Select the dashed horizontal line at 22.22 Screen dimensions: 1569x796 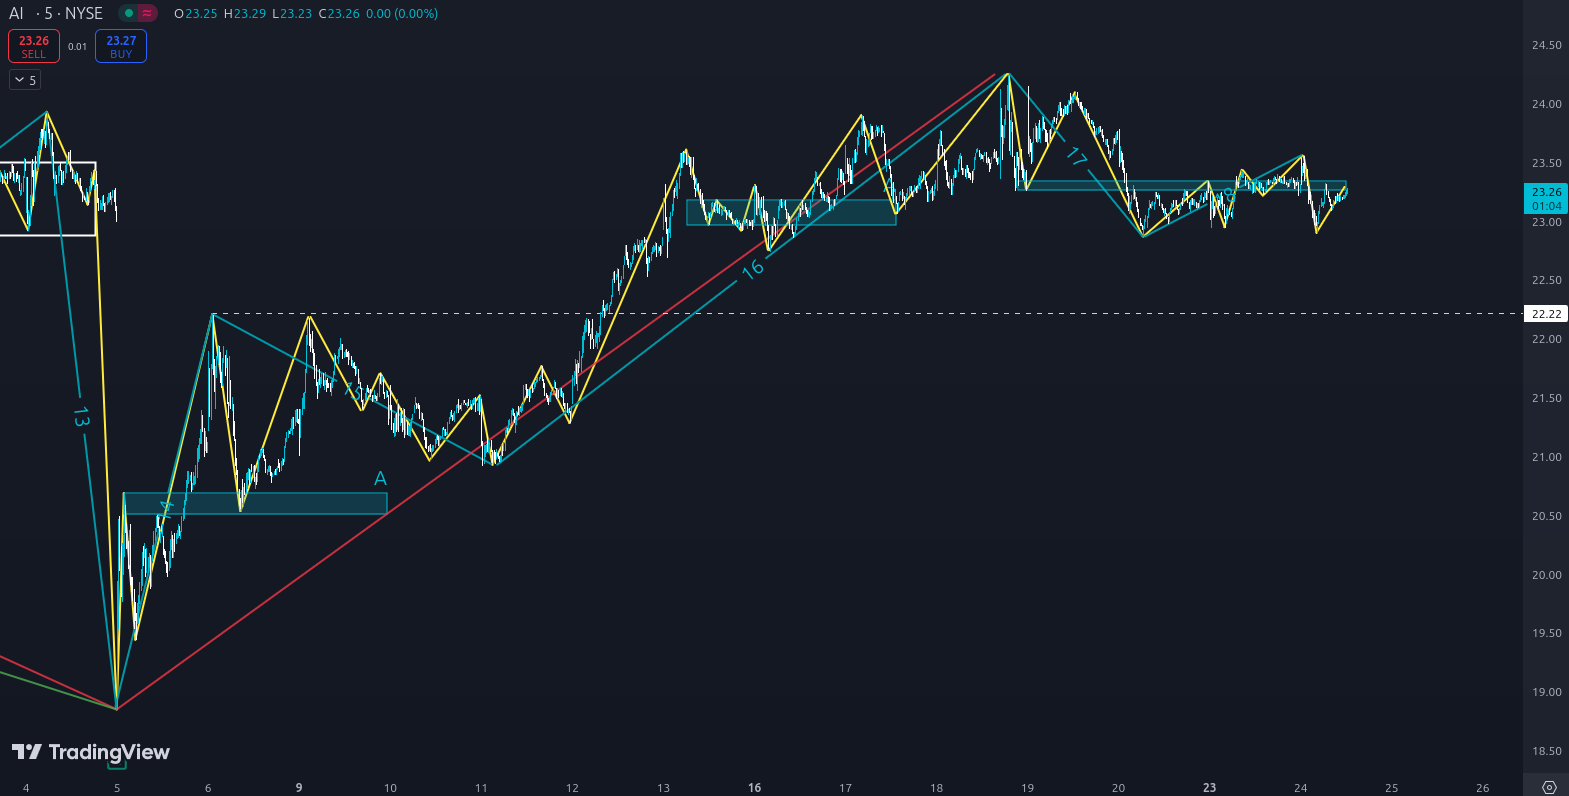pyautogui.click(x=900, y=314)
